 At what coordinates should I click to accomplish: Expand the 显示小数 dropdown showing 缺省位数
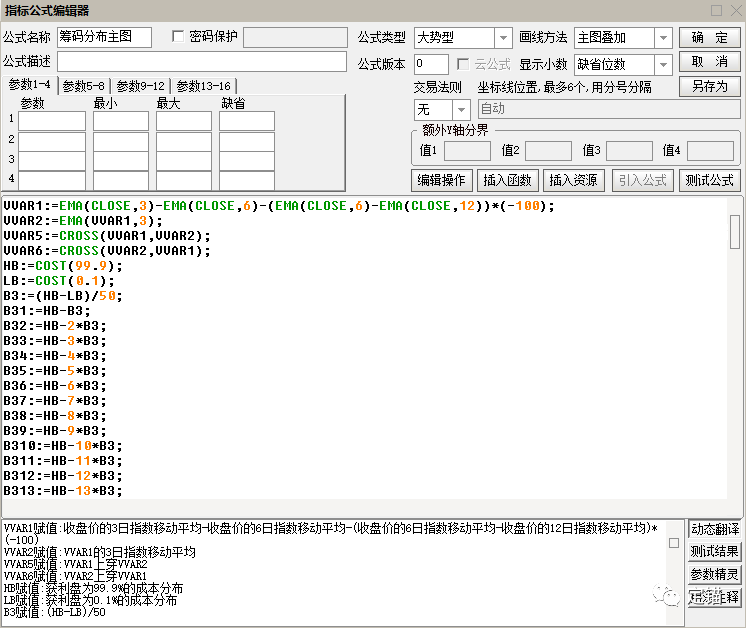663,65
